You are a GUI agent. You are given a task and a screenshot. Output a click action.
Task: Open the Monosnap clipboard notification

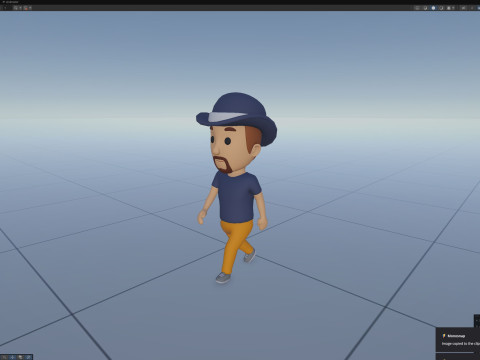point(458,340)
